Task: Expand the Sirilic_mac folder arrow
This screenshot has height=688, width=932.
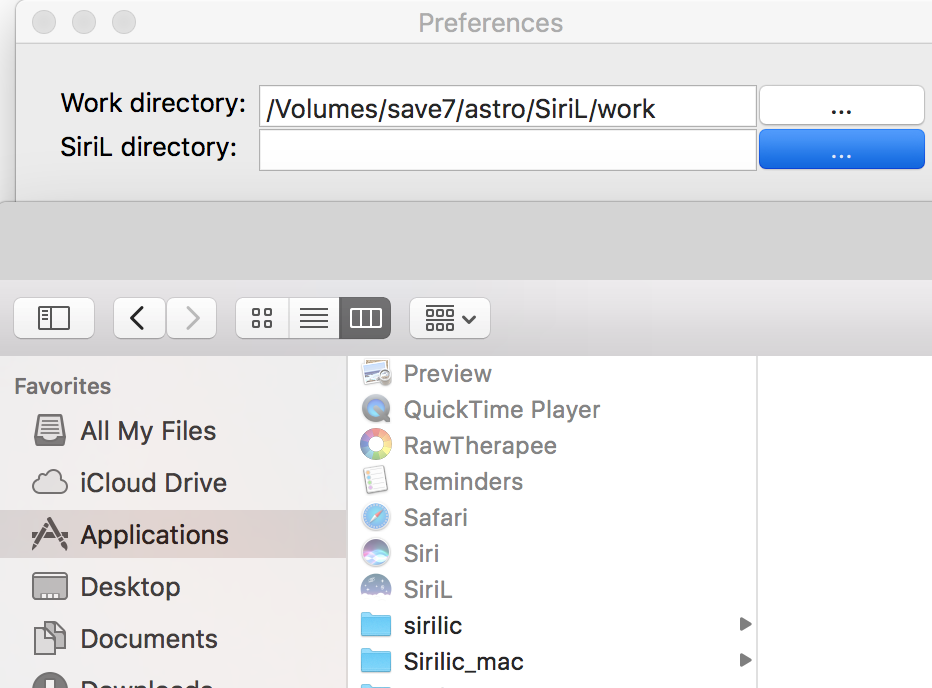Action: [x=745, y=660]
